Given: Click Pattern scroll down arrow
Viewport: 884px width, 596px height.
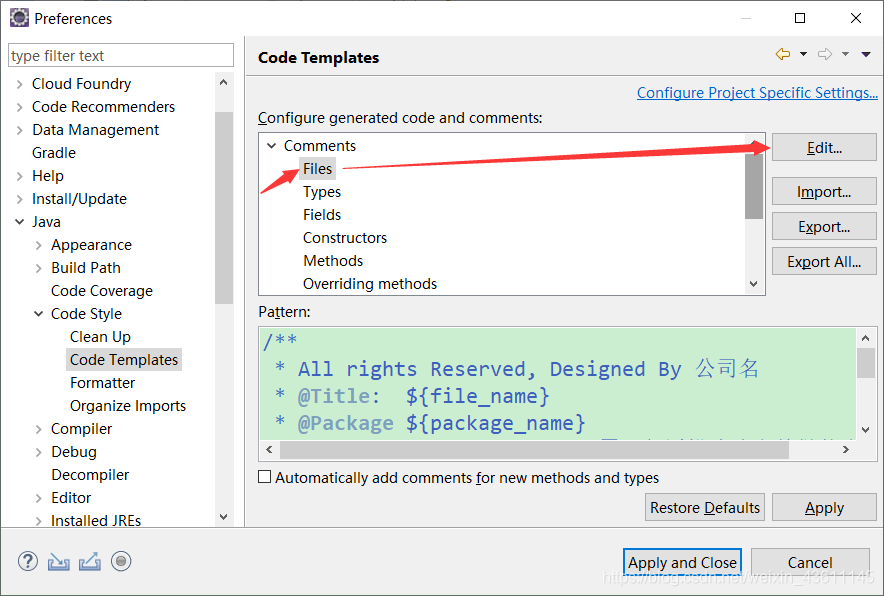Looking at the screenshot, I should tap(866, 430).
